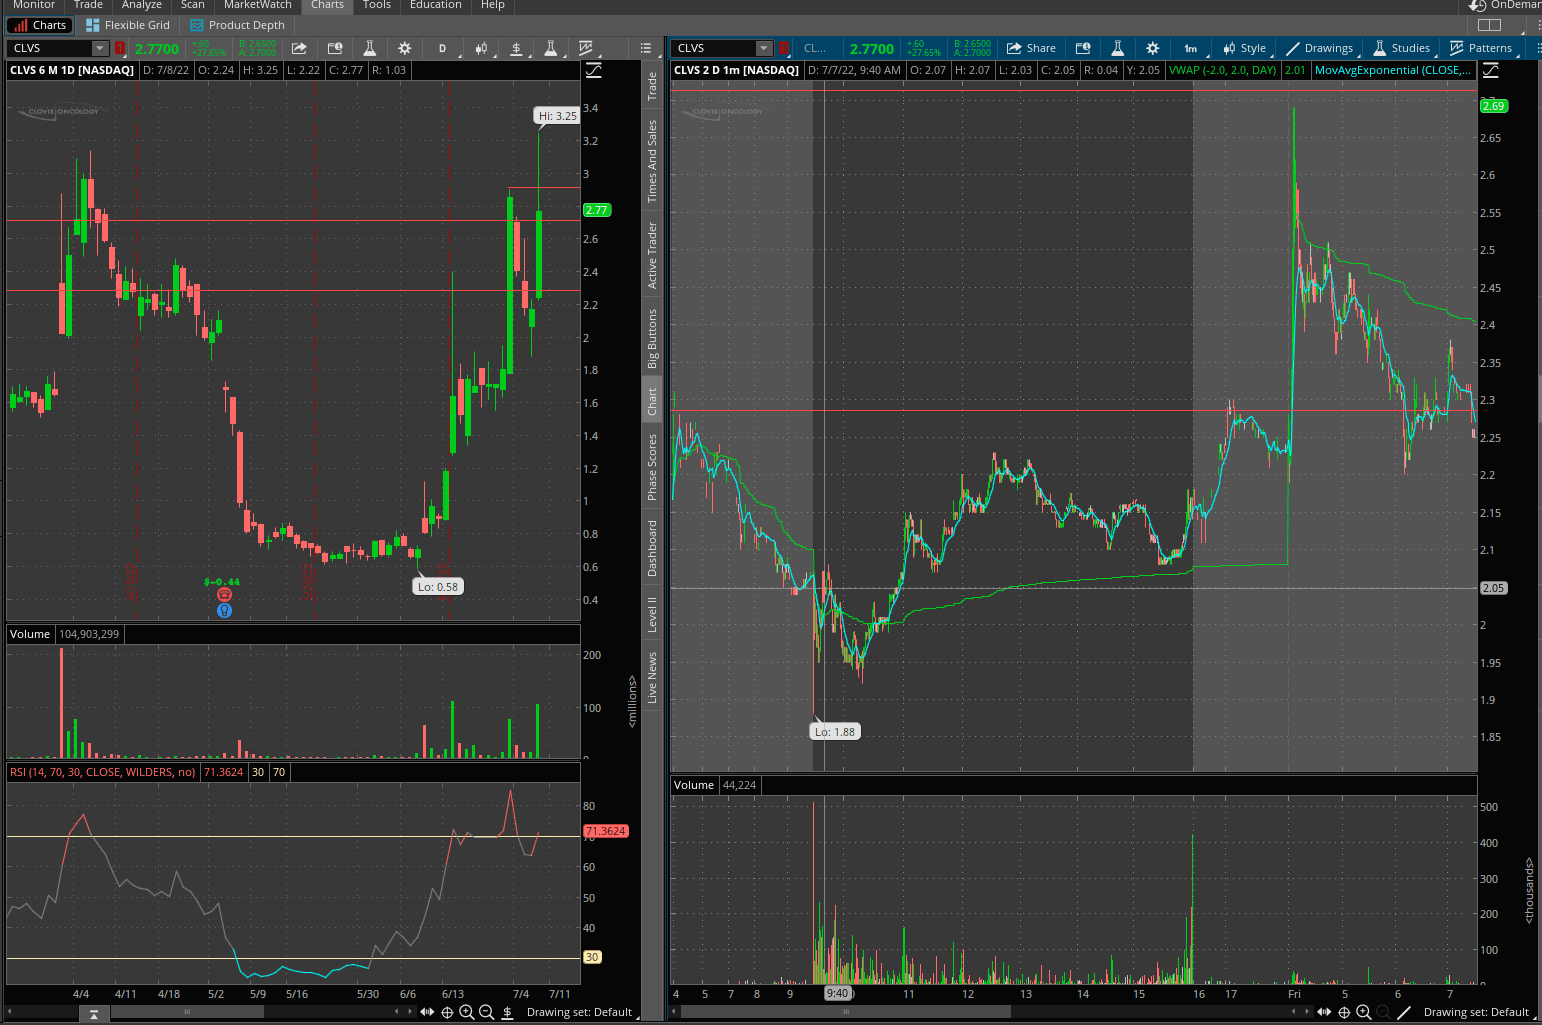Switch to the Flexible Grid subtab
This screenshot has width=1542, height=1025.
point(128,25)
